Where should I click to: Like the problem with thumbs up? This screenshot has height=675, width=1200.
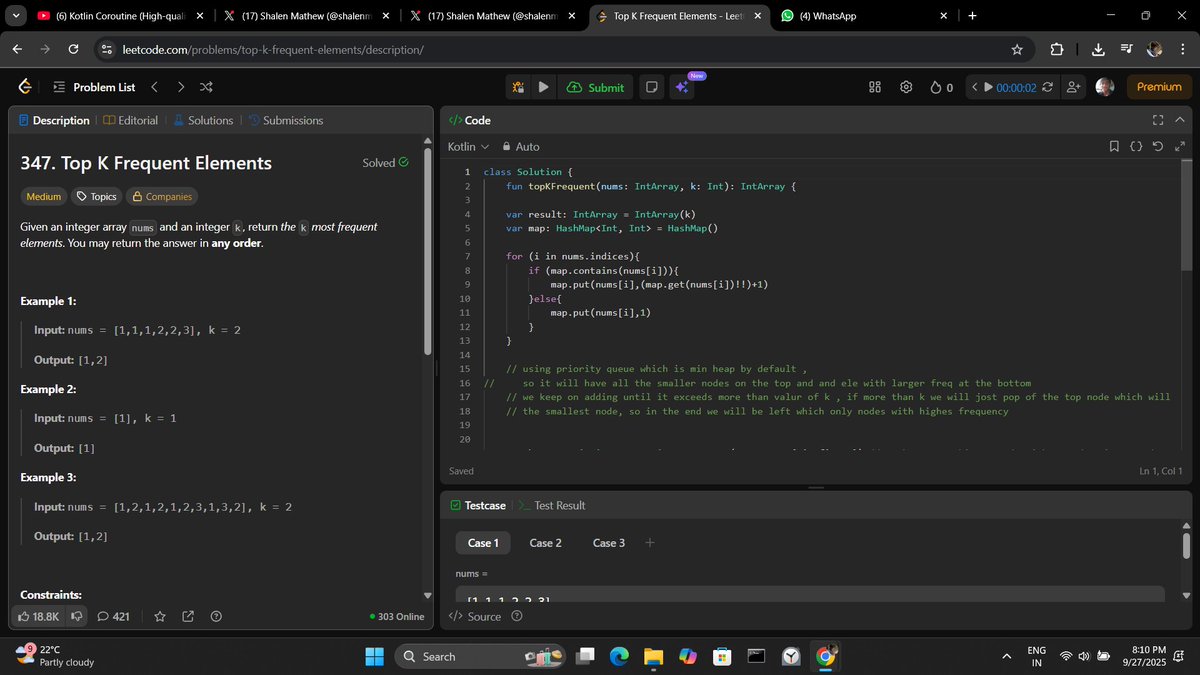point(39,616)
